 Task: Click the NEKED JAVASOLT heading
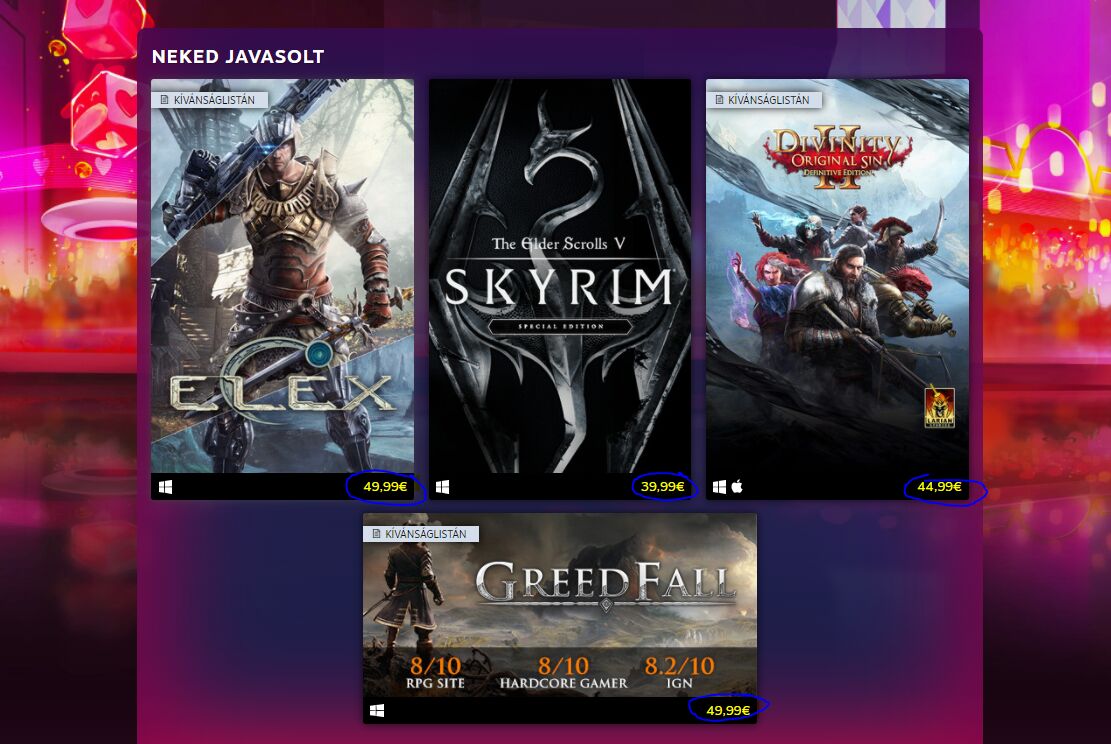point(238,57)
